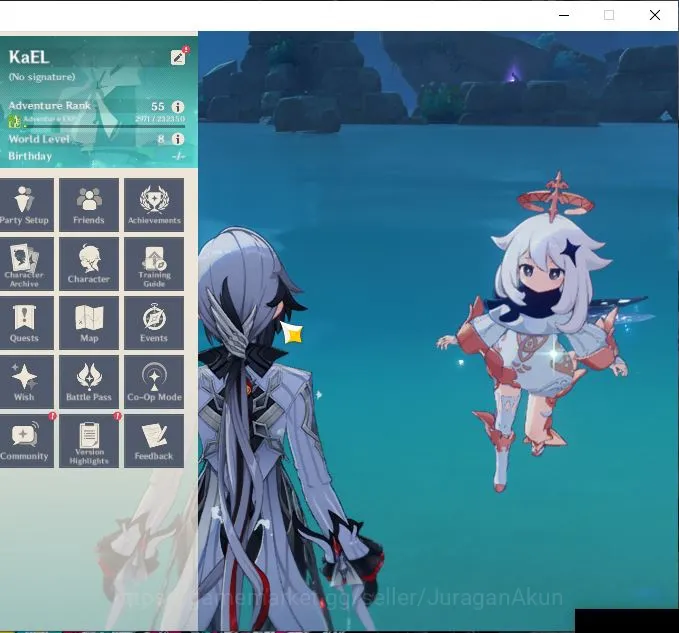Image resolution: width=679 pixels, height=633 pixels.
Task: Click the World Level value 8
Action: pyautogui.click(x=161, y=139)
